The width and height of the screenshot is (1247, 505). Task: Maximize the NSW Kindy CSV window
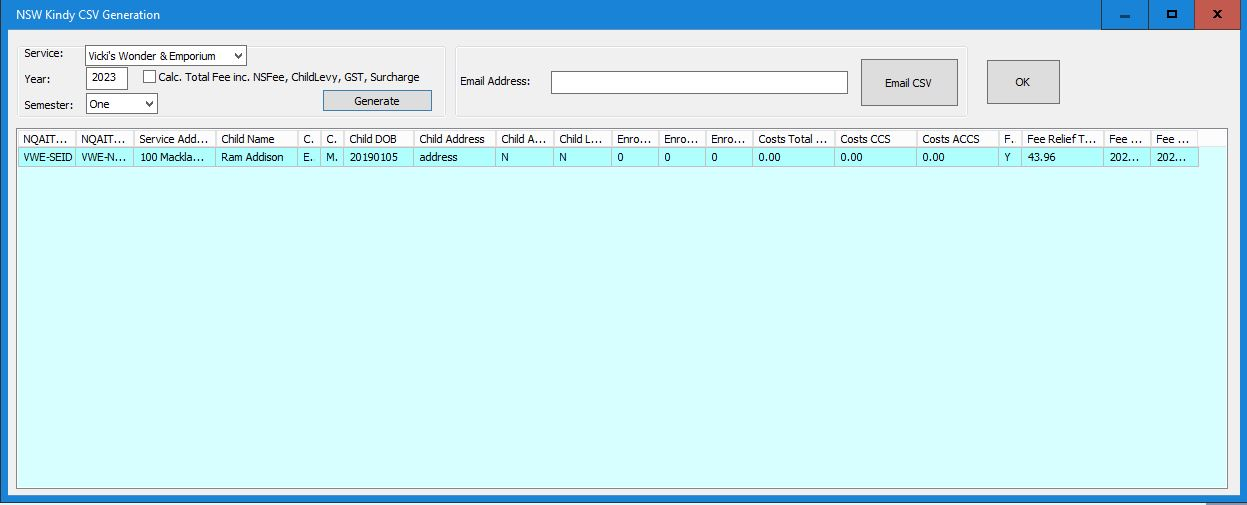[x=1171, y=15]
